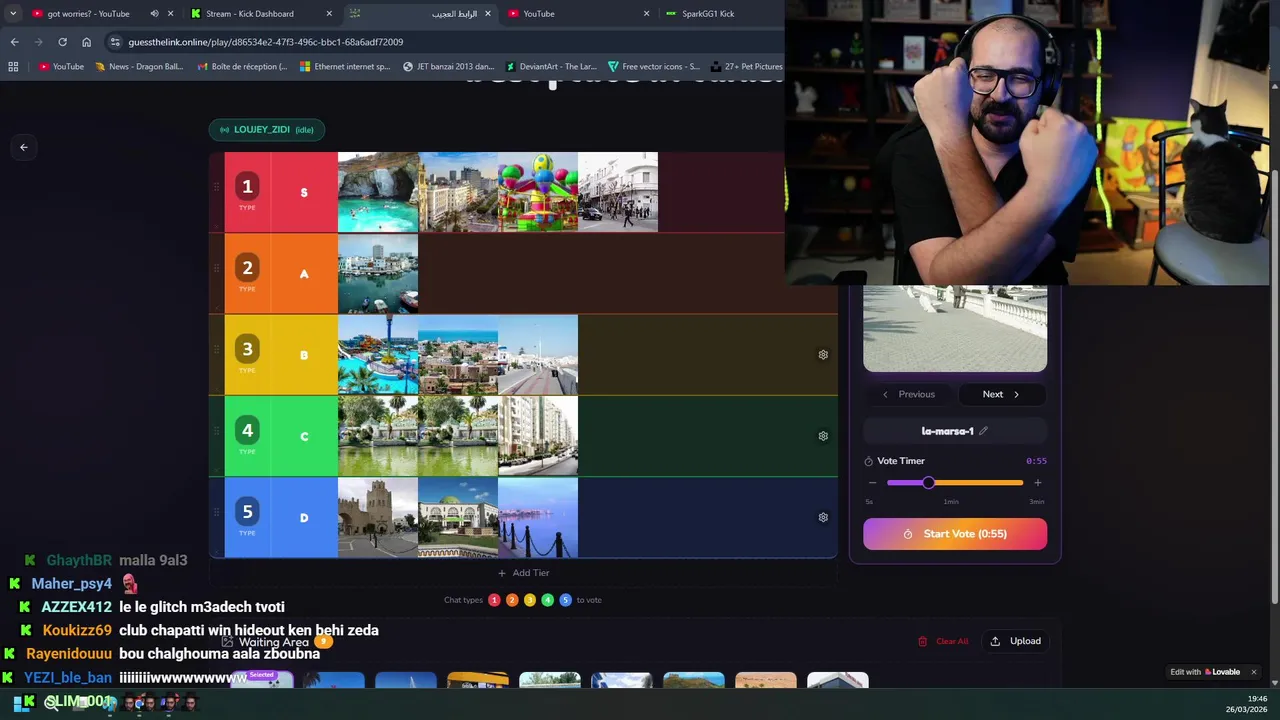Select the C tier label cell

pyautogui.click(x=304, y=436)
